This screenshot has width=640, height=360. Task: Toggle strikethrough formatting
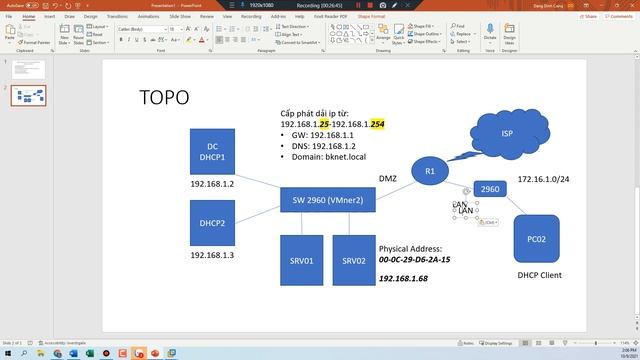[153, 40]
